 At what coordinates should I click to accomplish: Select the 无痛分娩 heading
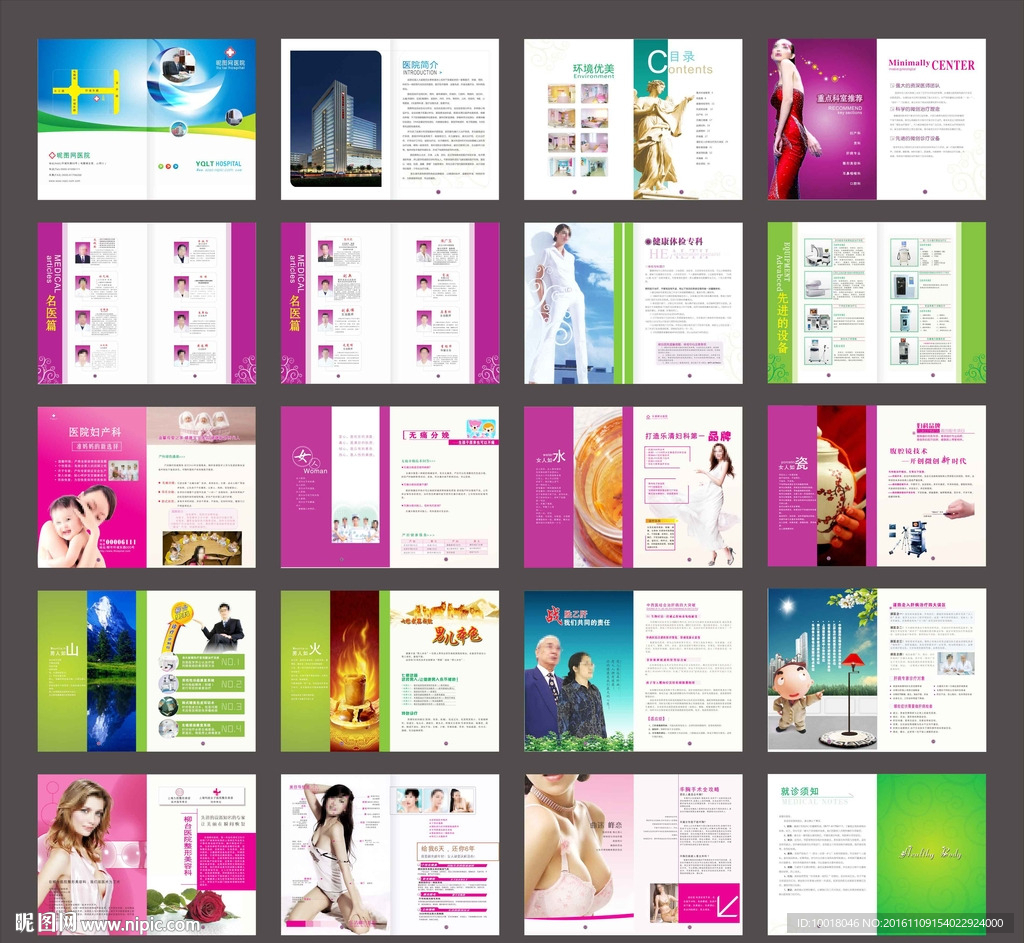coord(428,435)
